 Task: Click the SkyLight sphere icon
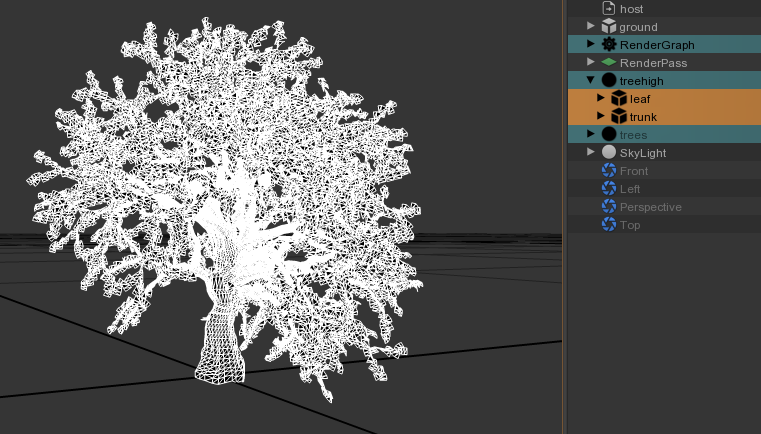pyautogui.click(x=608, y=153)
